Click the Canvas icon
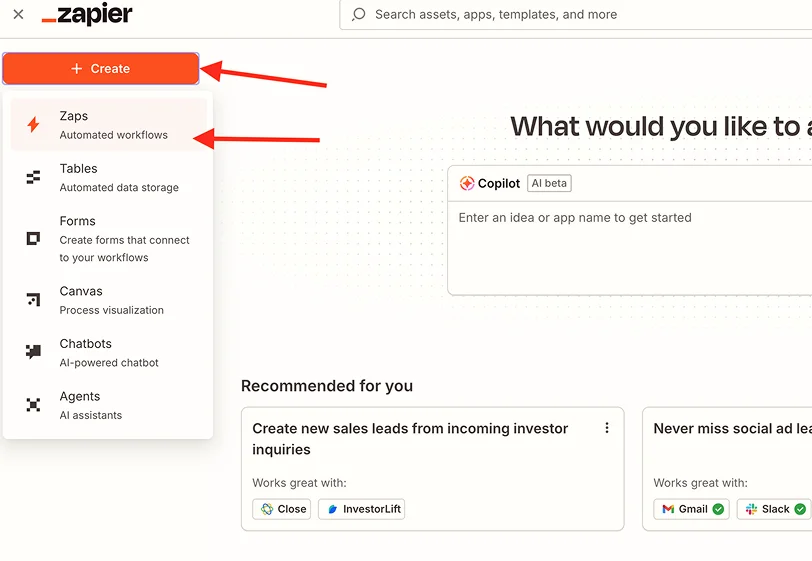Image resolution: width=812 pixels, height=561 pixels. click(x=33, y=300)
